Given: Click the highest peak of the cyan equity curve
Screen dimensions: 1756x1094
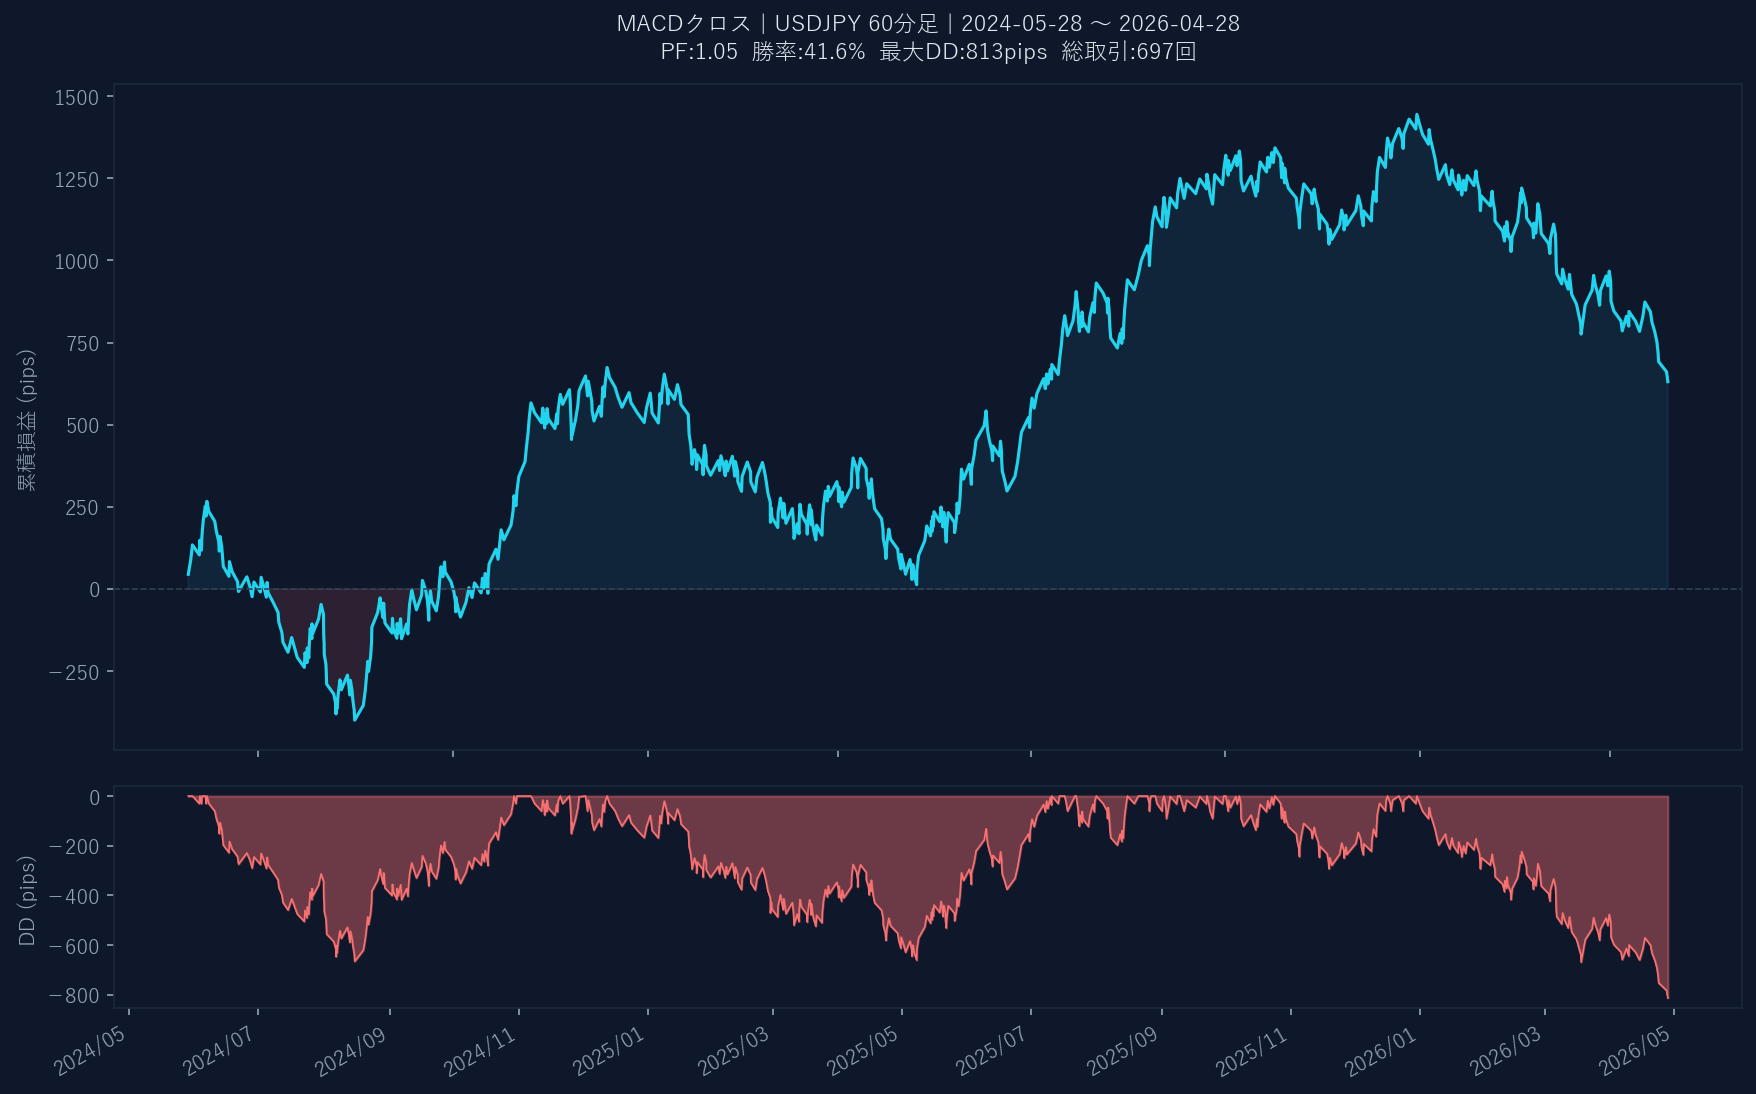Looking at the screenshot, I should tap(1417, 115).
